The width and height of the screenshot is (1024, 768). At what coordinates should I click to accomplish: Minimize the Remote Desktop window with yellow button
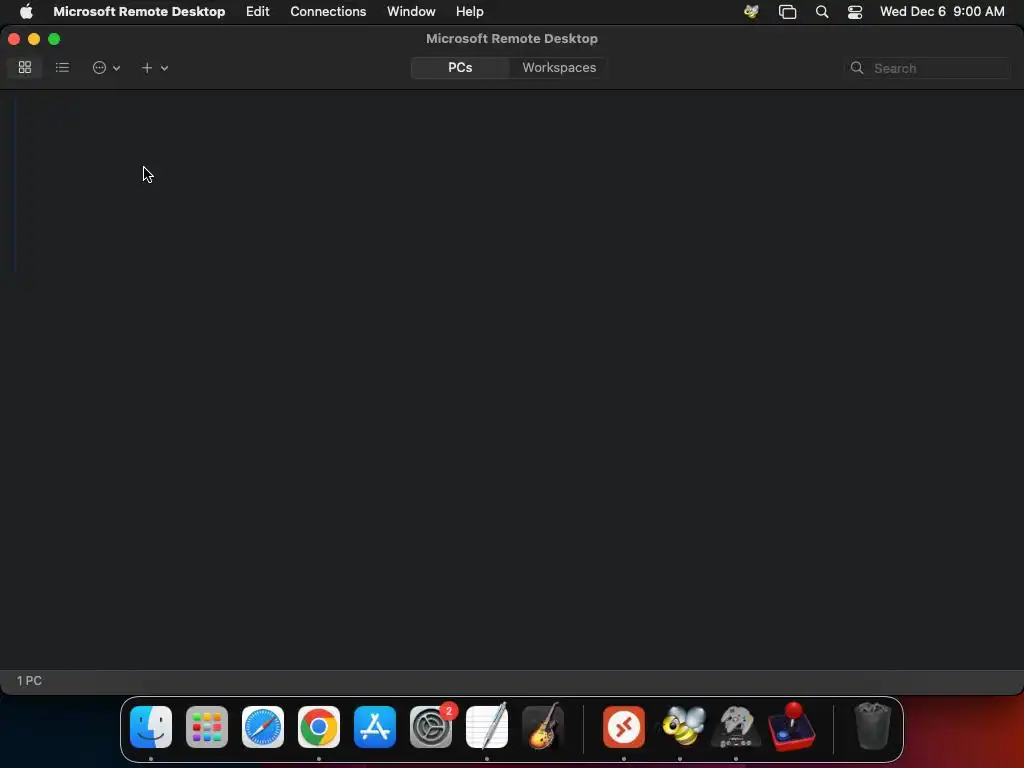point(34,39)
